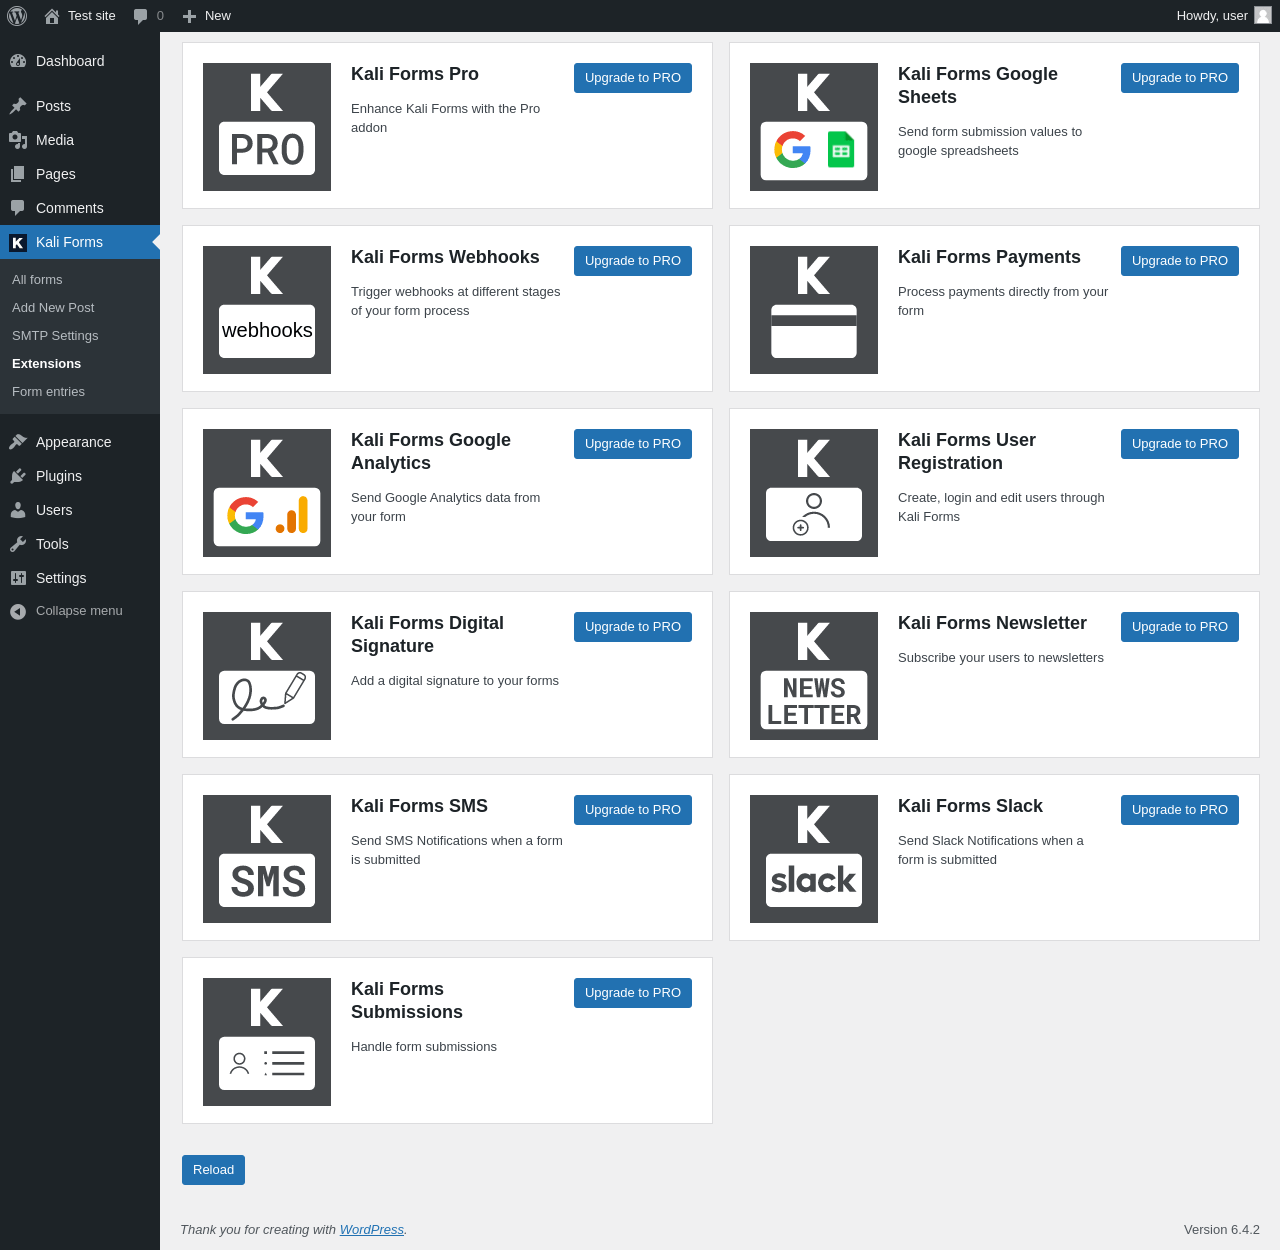Screen dimensions: 1280x1250
Task: Click the Kali Forms Pro thumbnail image
Action: [267, 127]
